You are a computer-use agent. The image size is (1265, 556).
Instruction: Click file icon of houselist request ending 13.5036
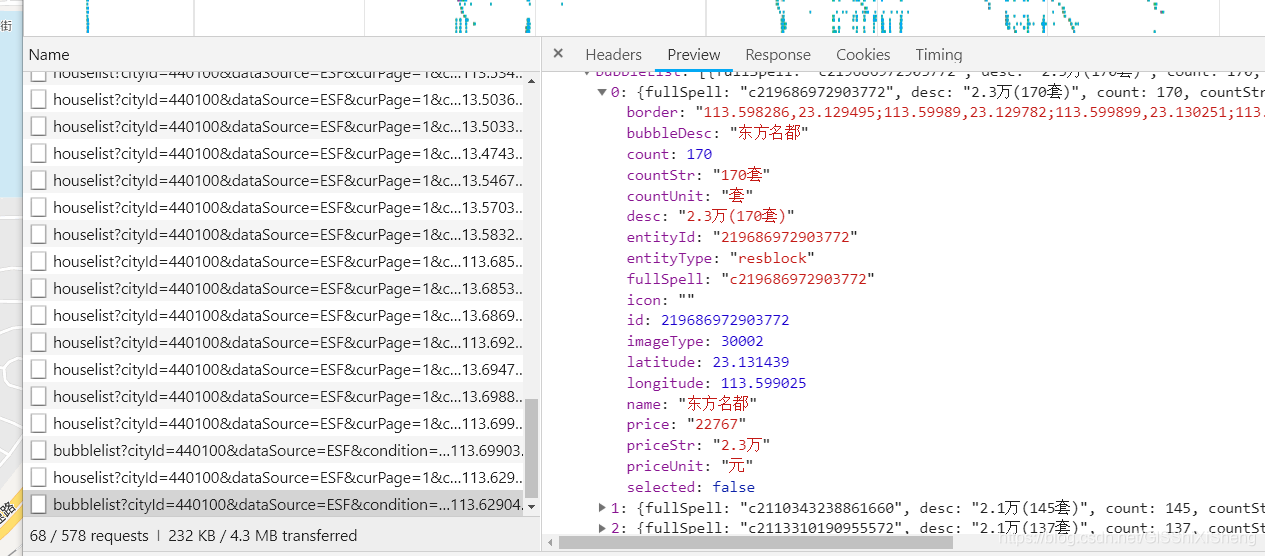(38, 100)
